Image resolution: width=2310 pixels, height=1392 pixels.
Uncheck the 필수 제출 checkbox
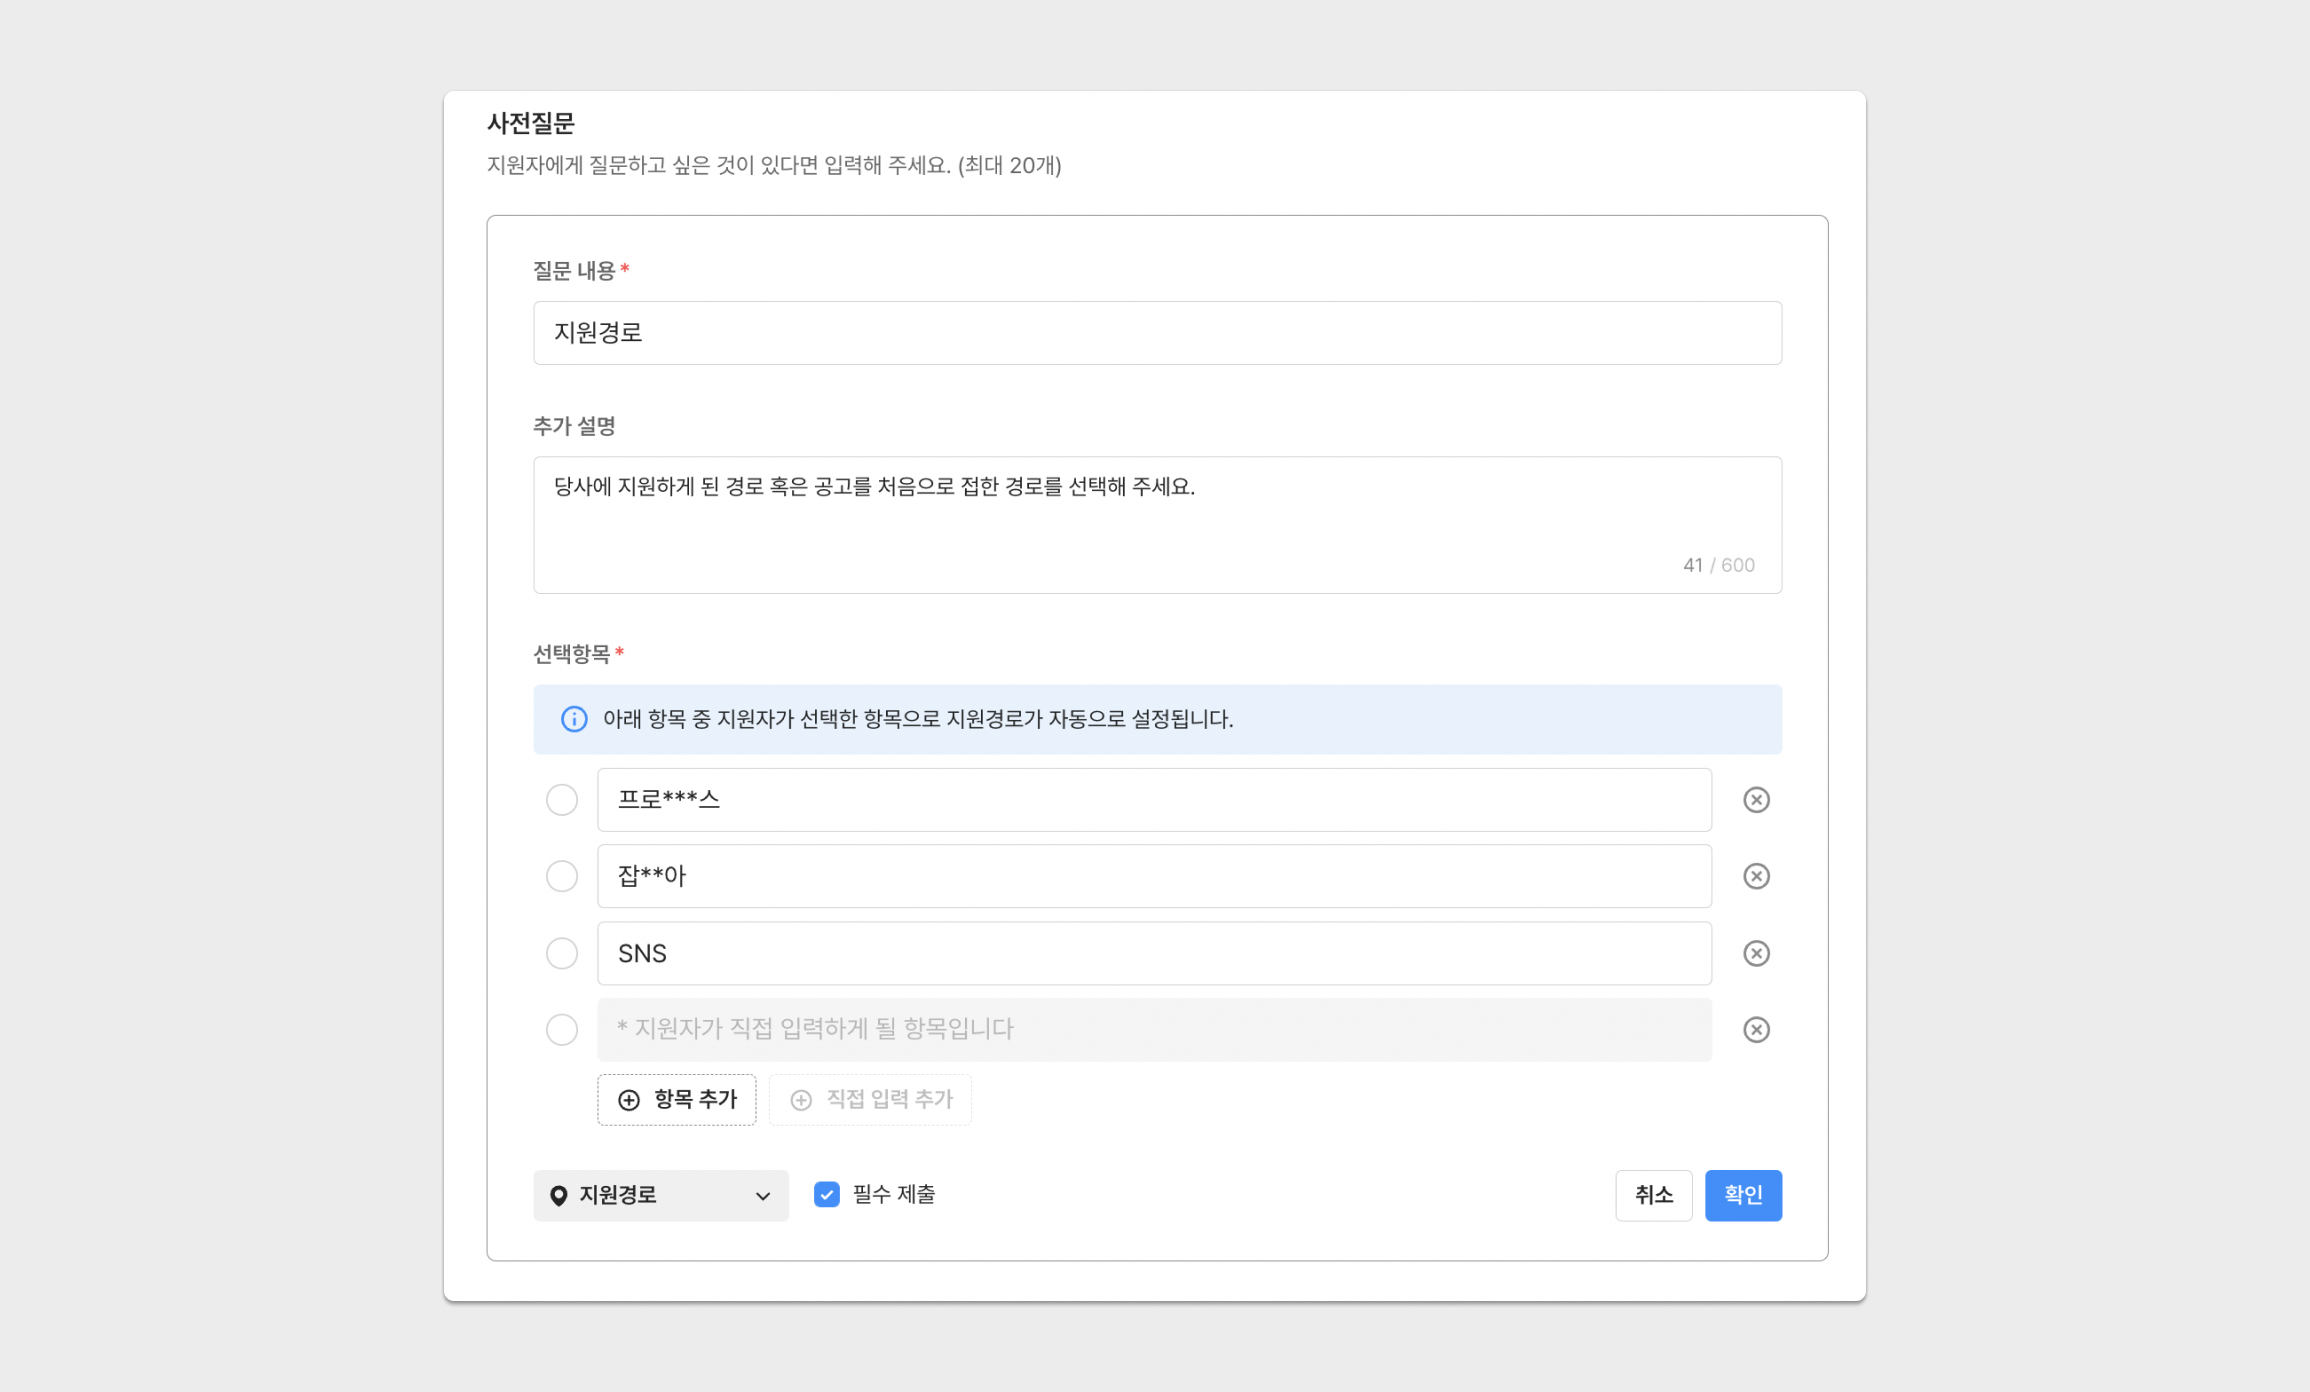coord(827,1195)
